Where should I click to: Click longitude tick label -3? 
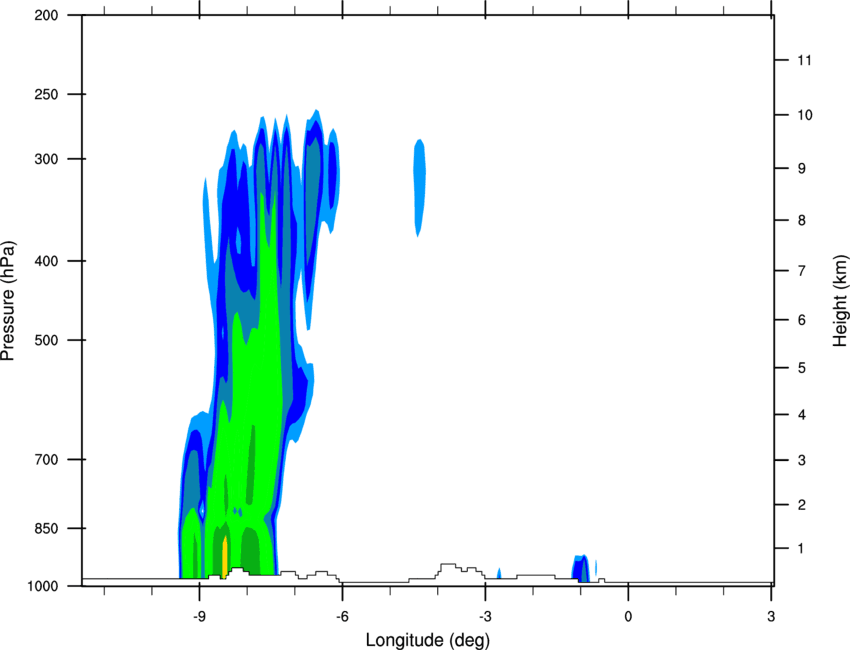(485, 617)
